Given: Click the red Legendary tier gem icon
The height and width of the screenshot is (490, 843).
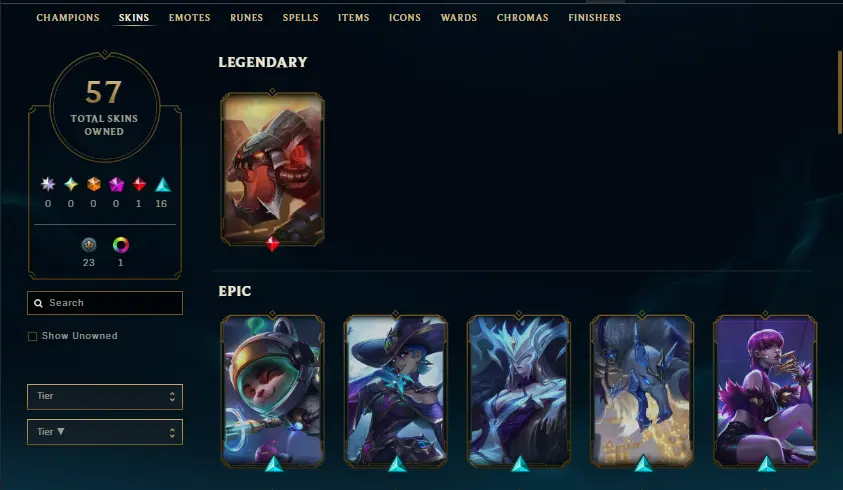Looking at the screenshot, I should pos(139,184).
